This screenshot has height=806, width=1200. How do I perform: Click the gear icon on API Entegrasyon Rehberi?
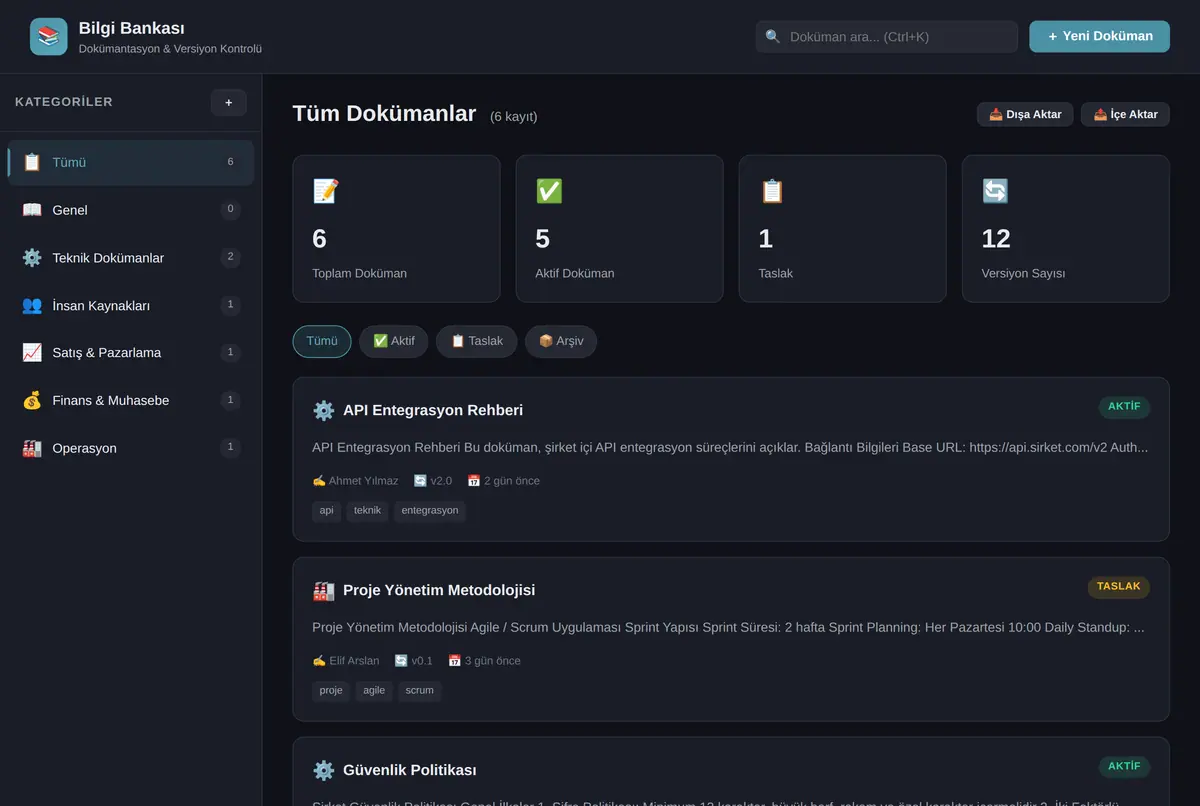[323, 410]
